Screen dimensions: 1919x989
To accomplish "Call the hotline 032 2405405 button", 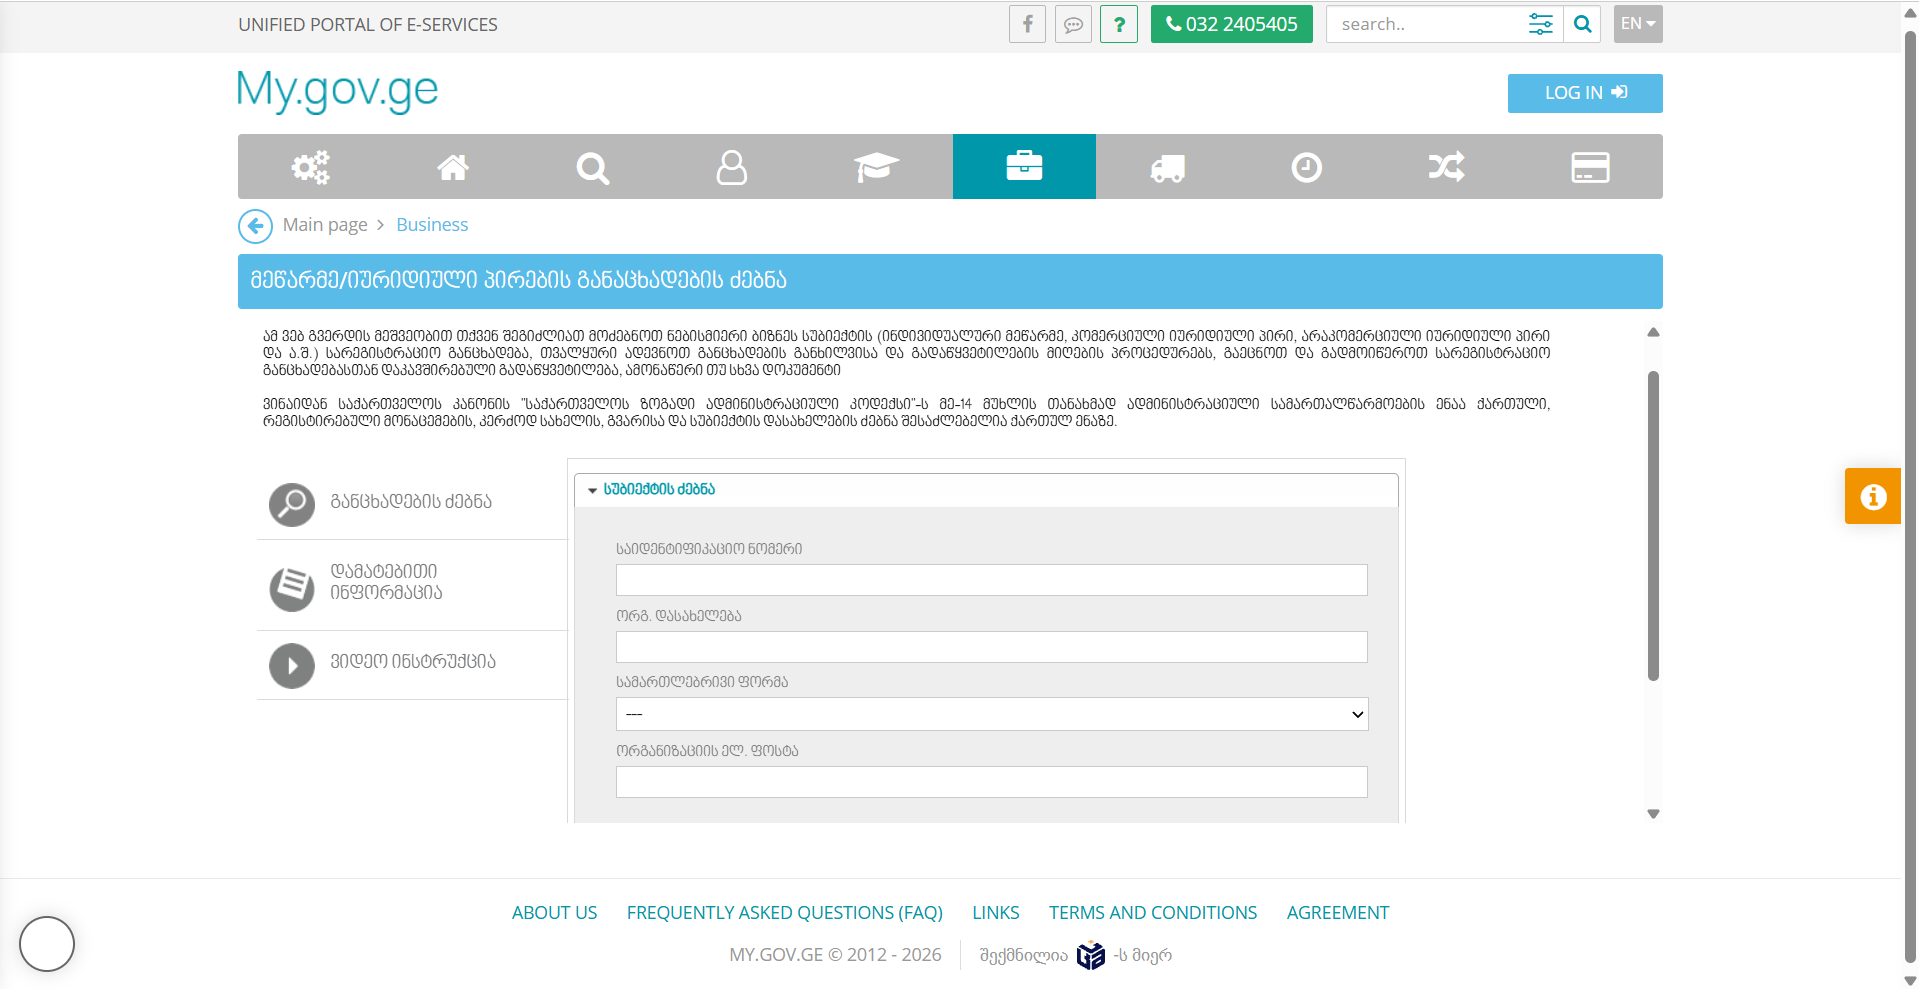I will coord(1232,24).
